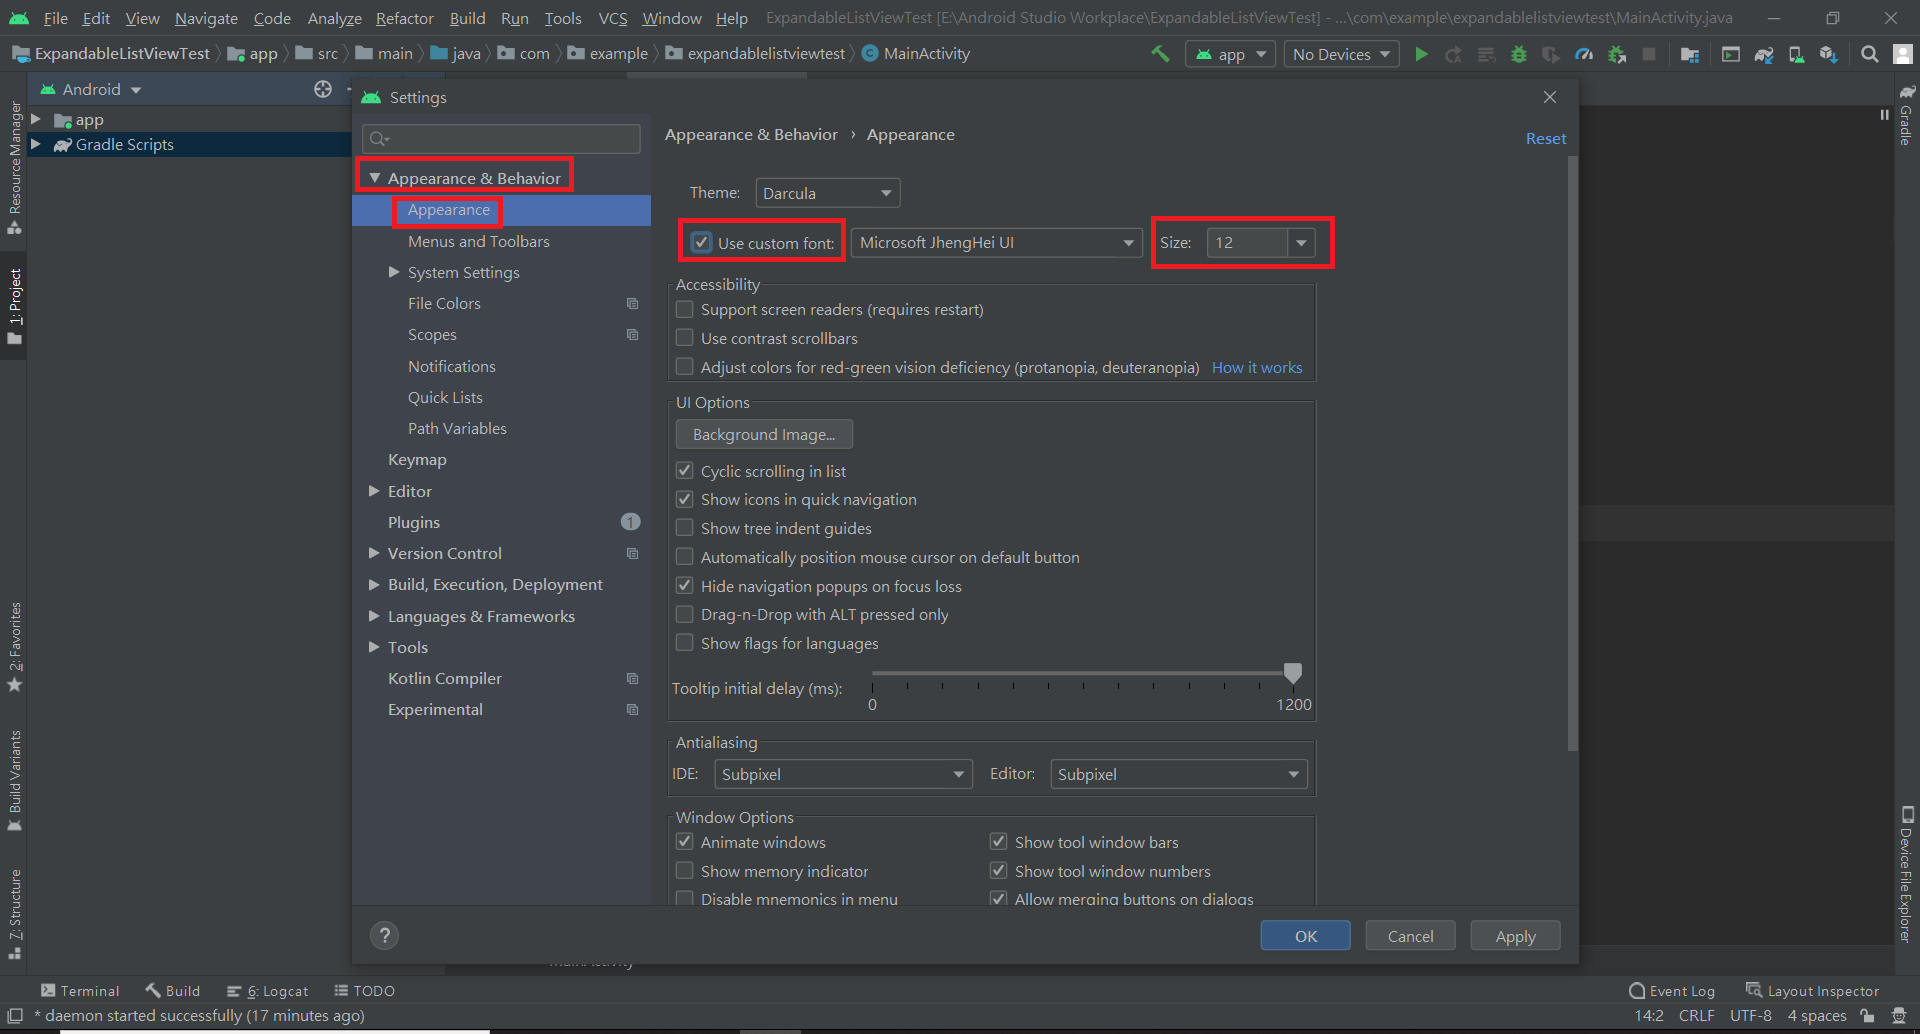The image size is (1920, 1034).
Task: Open the TODO tool window tab
Action: tap(364, 990)
